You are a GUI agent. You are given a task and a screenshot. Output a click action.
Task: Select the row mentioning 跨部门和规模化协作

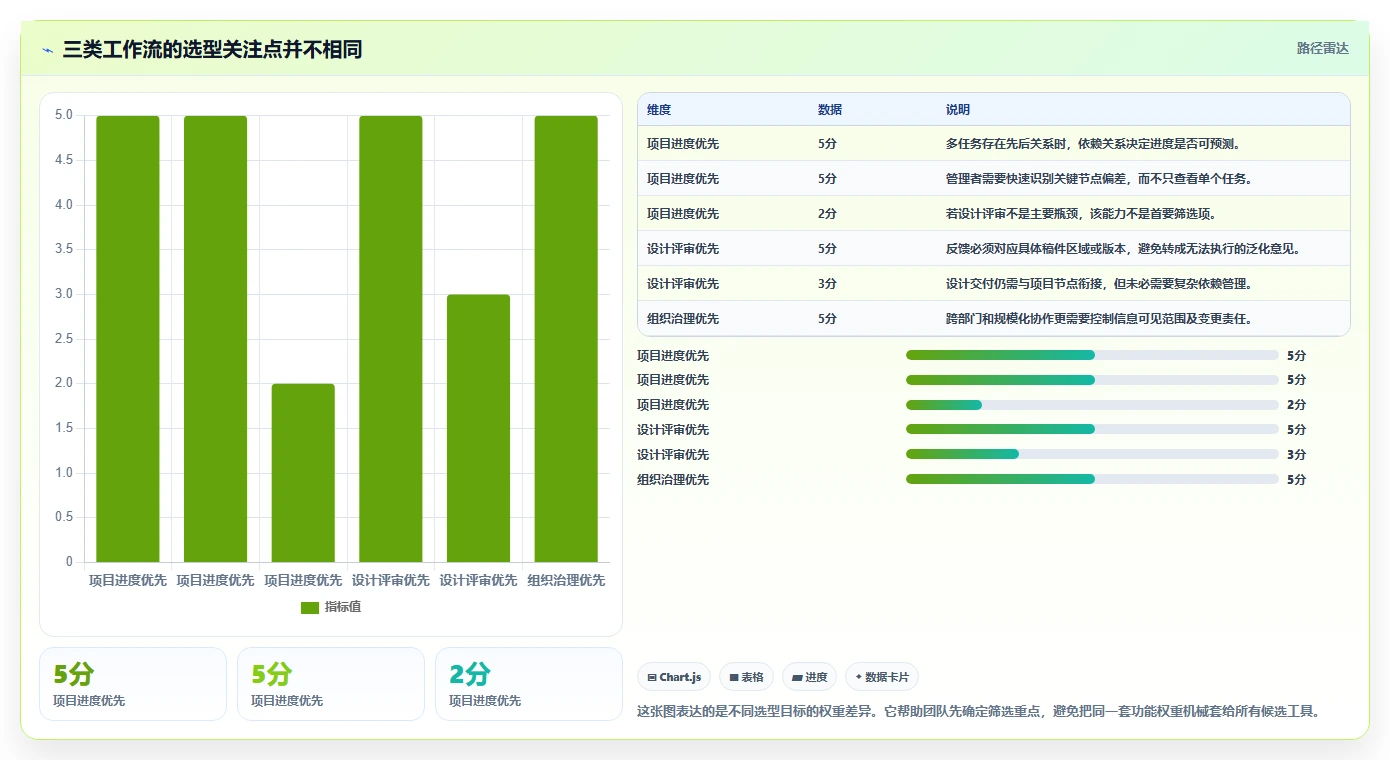(993, 319)
